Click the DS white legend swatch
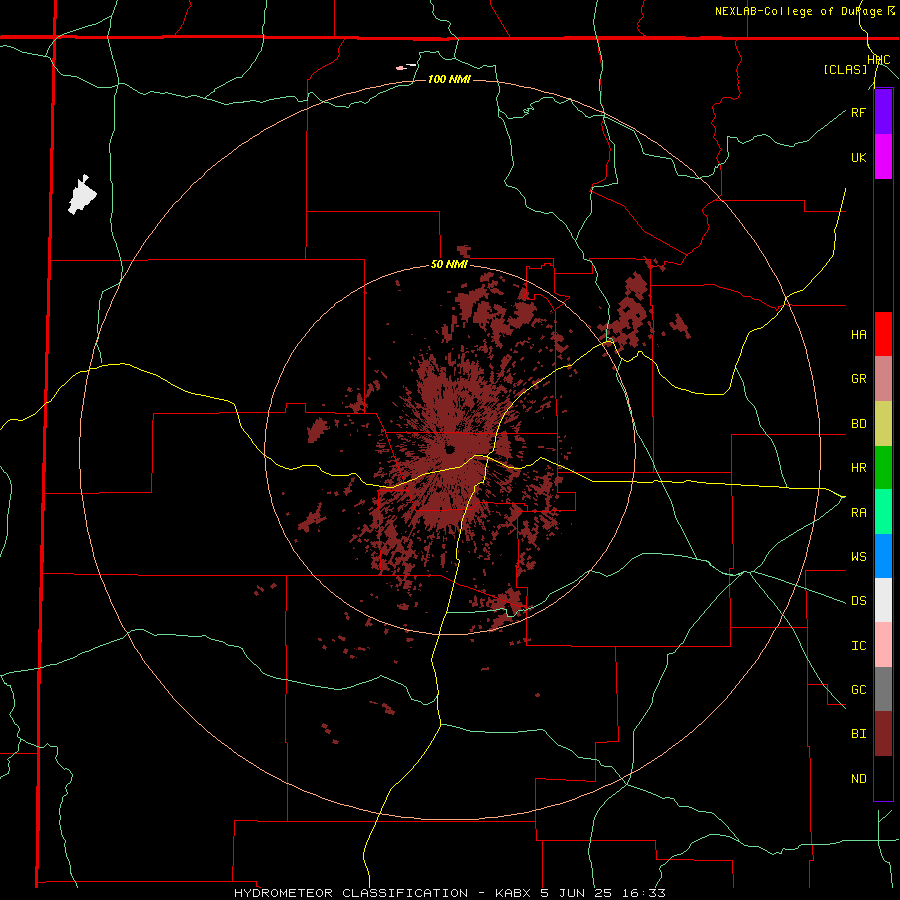Viewport: 900px width, 900px height. coord(883,600)
